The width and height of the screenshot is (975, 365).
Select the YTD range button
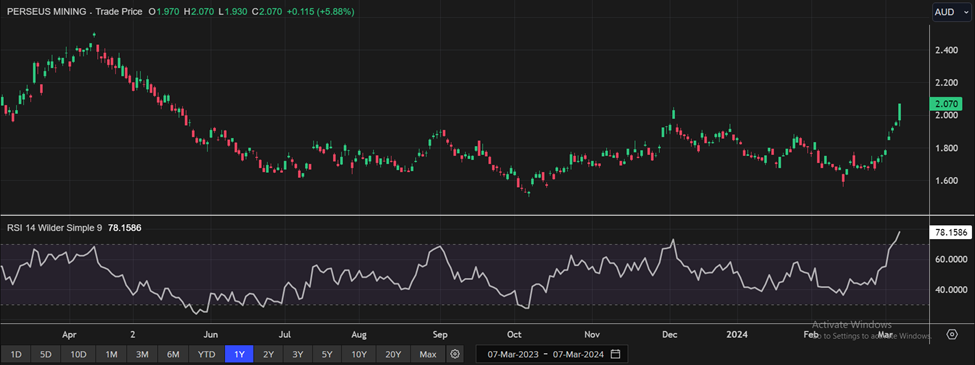pyautogui.click(x=206, y=354)
